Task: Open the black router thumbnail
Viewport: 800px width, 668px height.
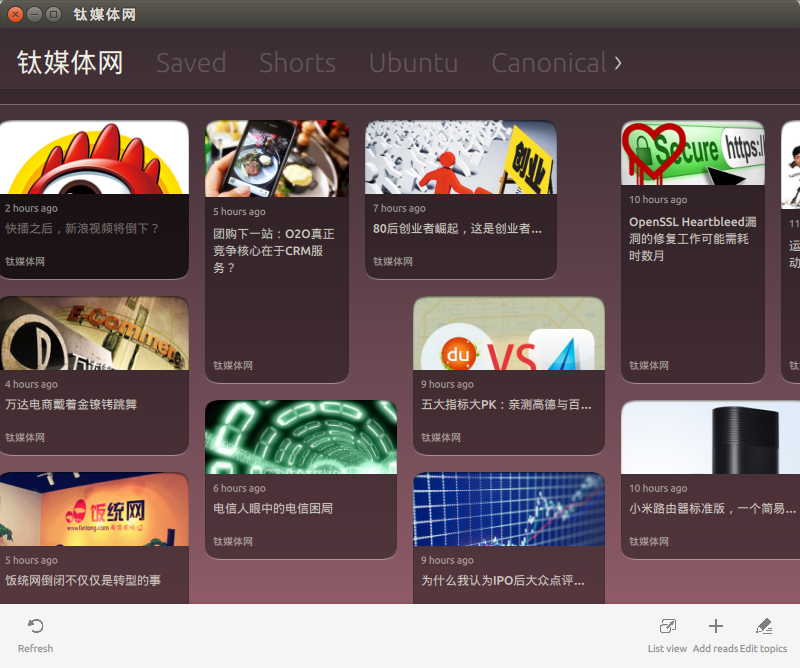Action: (710, 437)
